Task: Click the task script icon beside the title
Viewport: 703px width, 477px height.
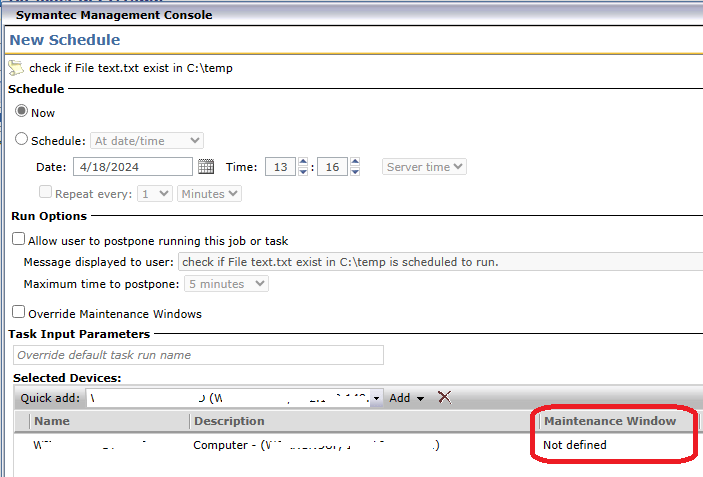Action: point(15,68)
